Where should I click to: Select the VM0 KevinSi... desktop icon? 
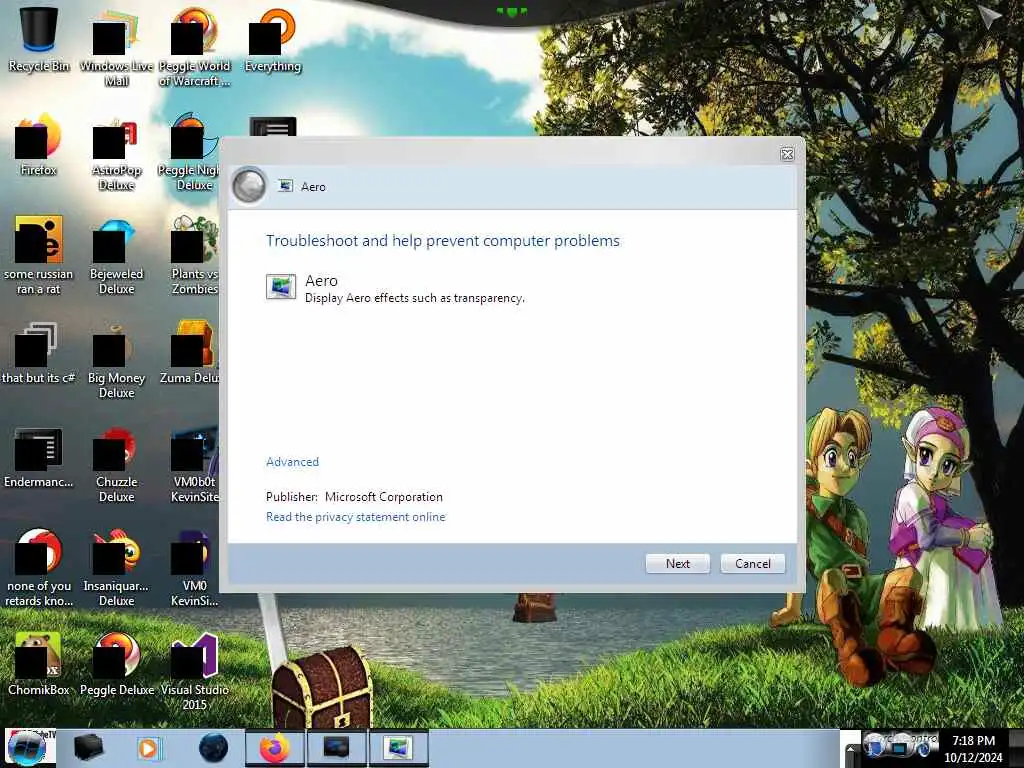pos(194,567)
